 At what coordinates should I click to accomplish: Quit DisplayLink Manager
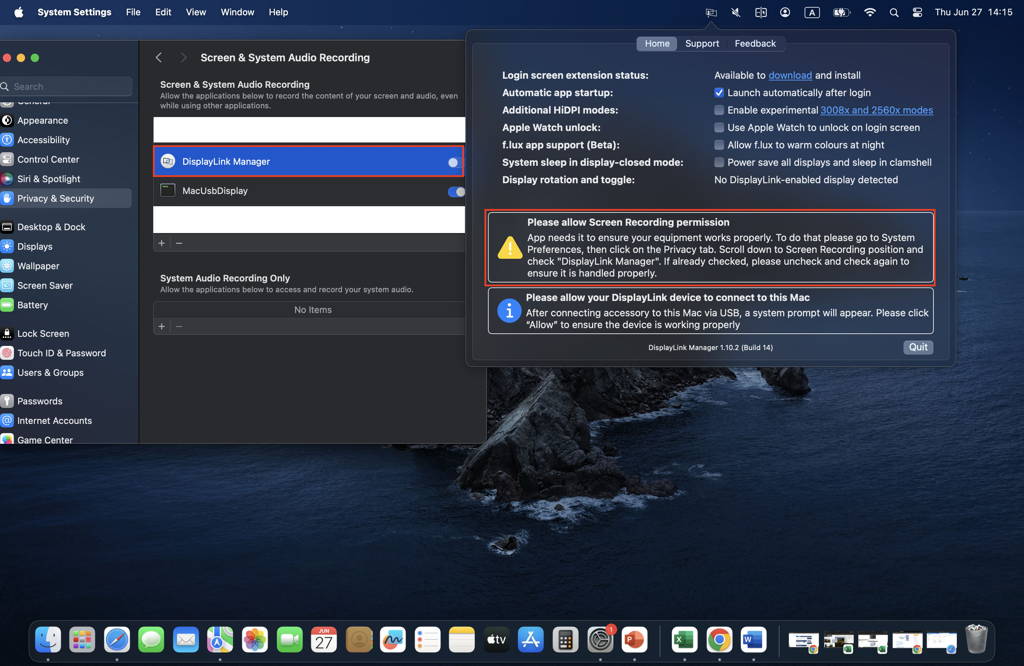pyautogui.click(x=918, y=347)
